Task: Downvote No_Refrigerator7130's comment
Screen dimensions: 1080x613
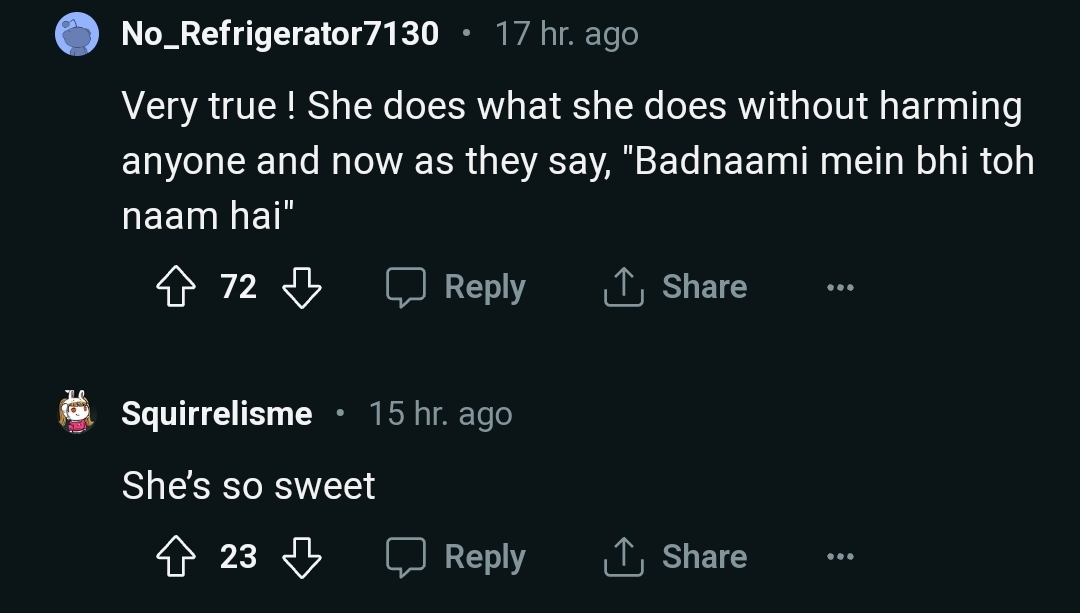Action: coord(302,288)
